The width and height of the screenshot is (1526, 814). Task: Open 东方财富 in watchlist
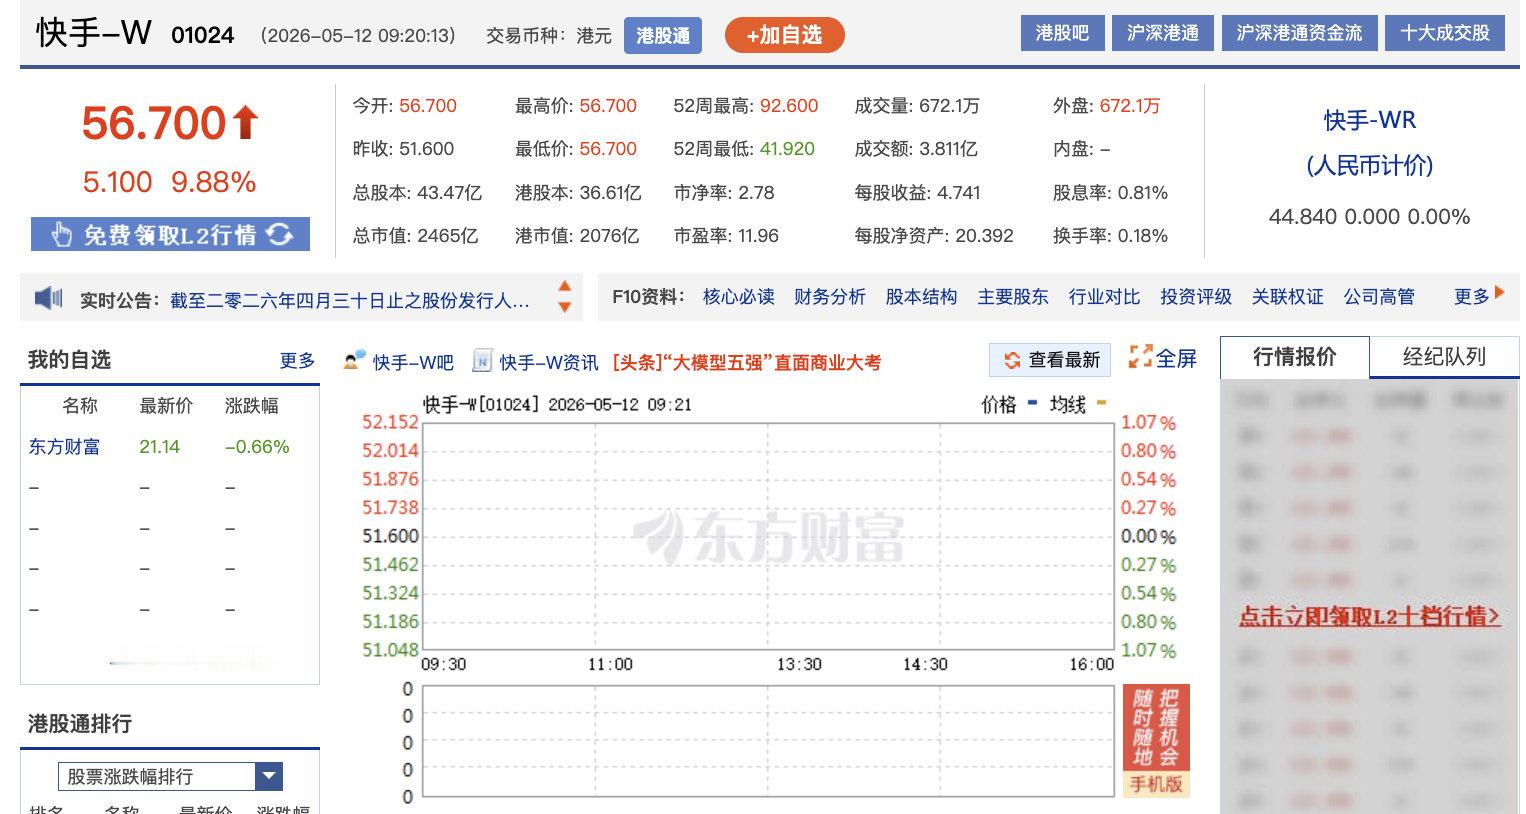tap(64, 447)
